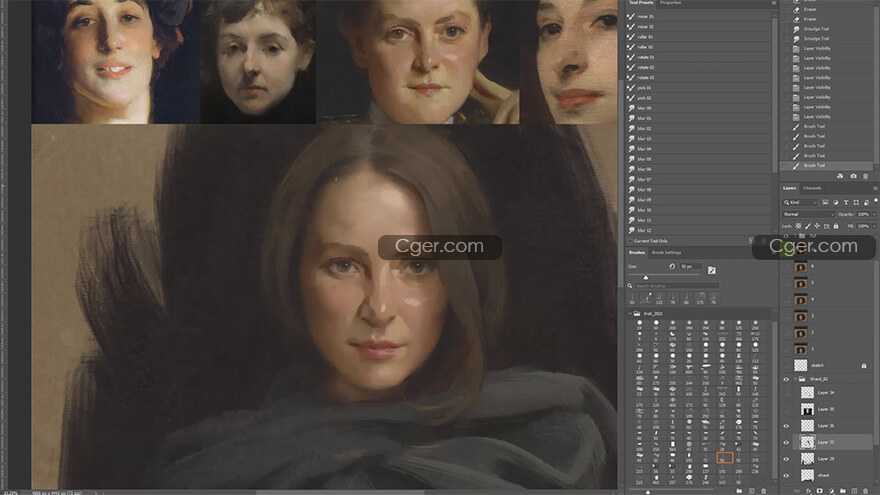880x495 pixels.
Task: Select the 'mixer 01' tool preset
Action: pyautogui.click(x=698, y=17)
